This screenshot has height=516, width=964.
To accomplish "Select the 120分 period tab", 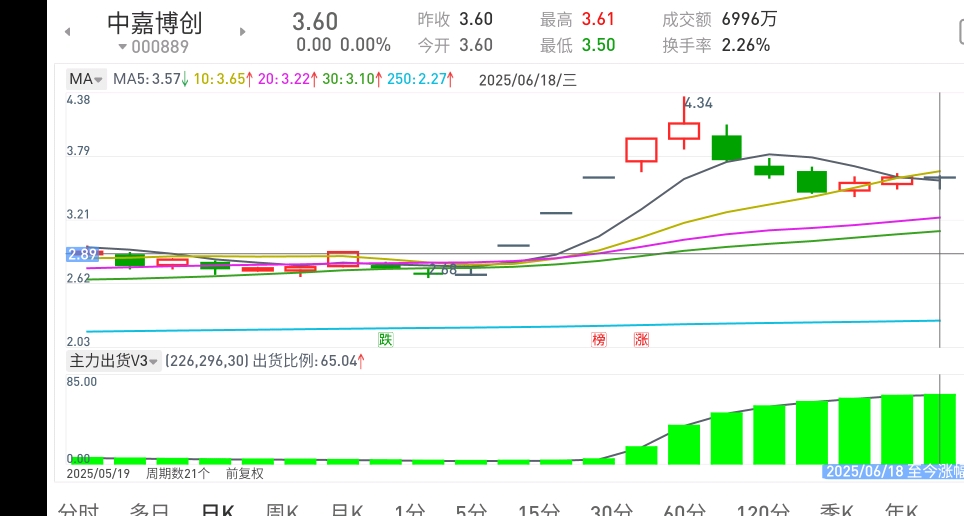I will pos(762,510).
